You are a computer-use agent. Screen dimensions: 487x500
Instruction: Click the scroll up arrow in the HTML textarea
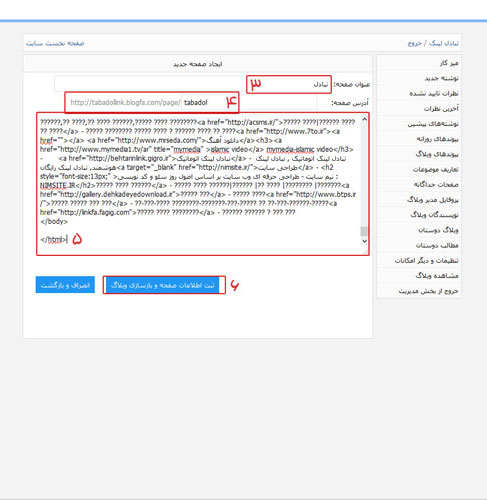coord(364,119)
